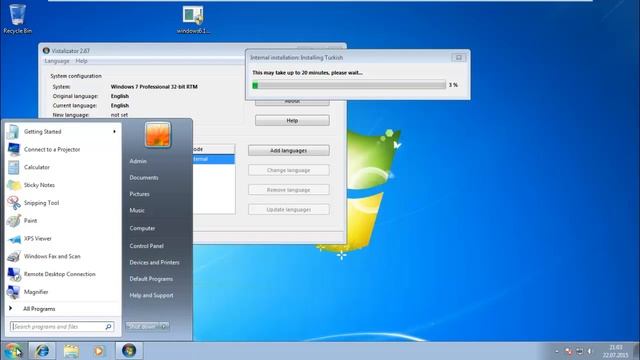
Task: Open shutdown options arrow
Action: (x=164, y=326)
